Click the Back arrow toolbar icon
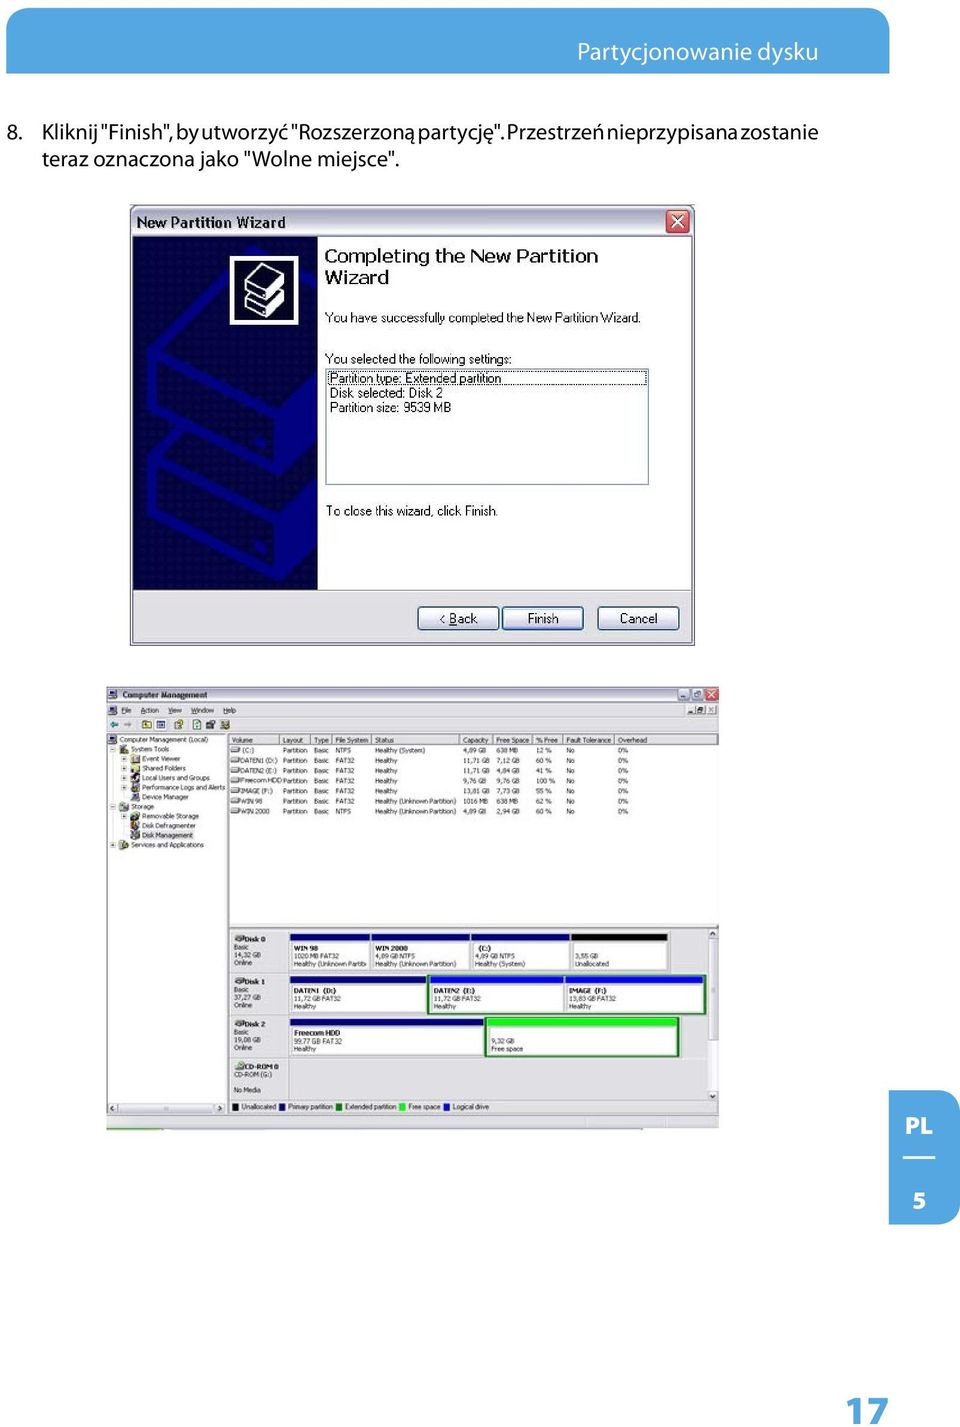 click(x=114, y=724)
